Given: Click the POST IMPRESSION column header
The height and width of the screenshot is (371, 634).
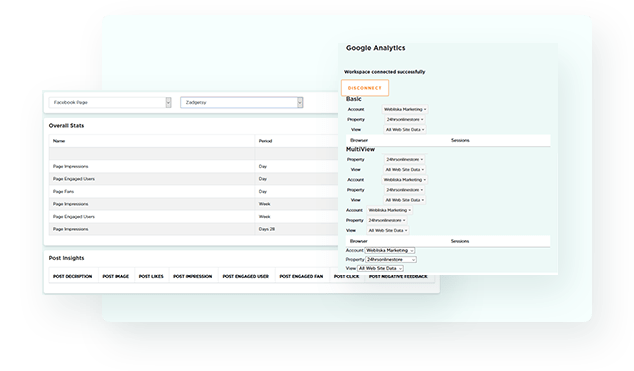Looking at the screenshot, I should coord(193,276).
